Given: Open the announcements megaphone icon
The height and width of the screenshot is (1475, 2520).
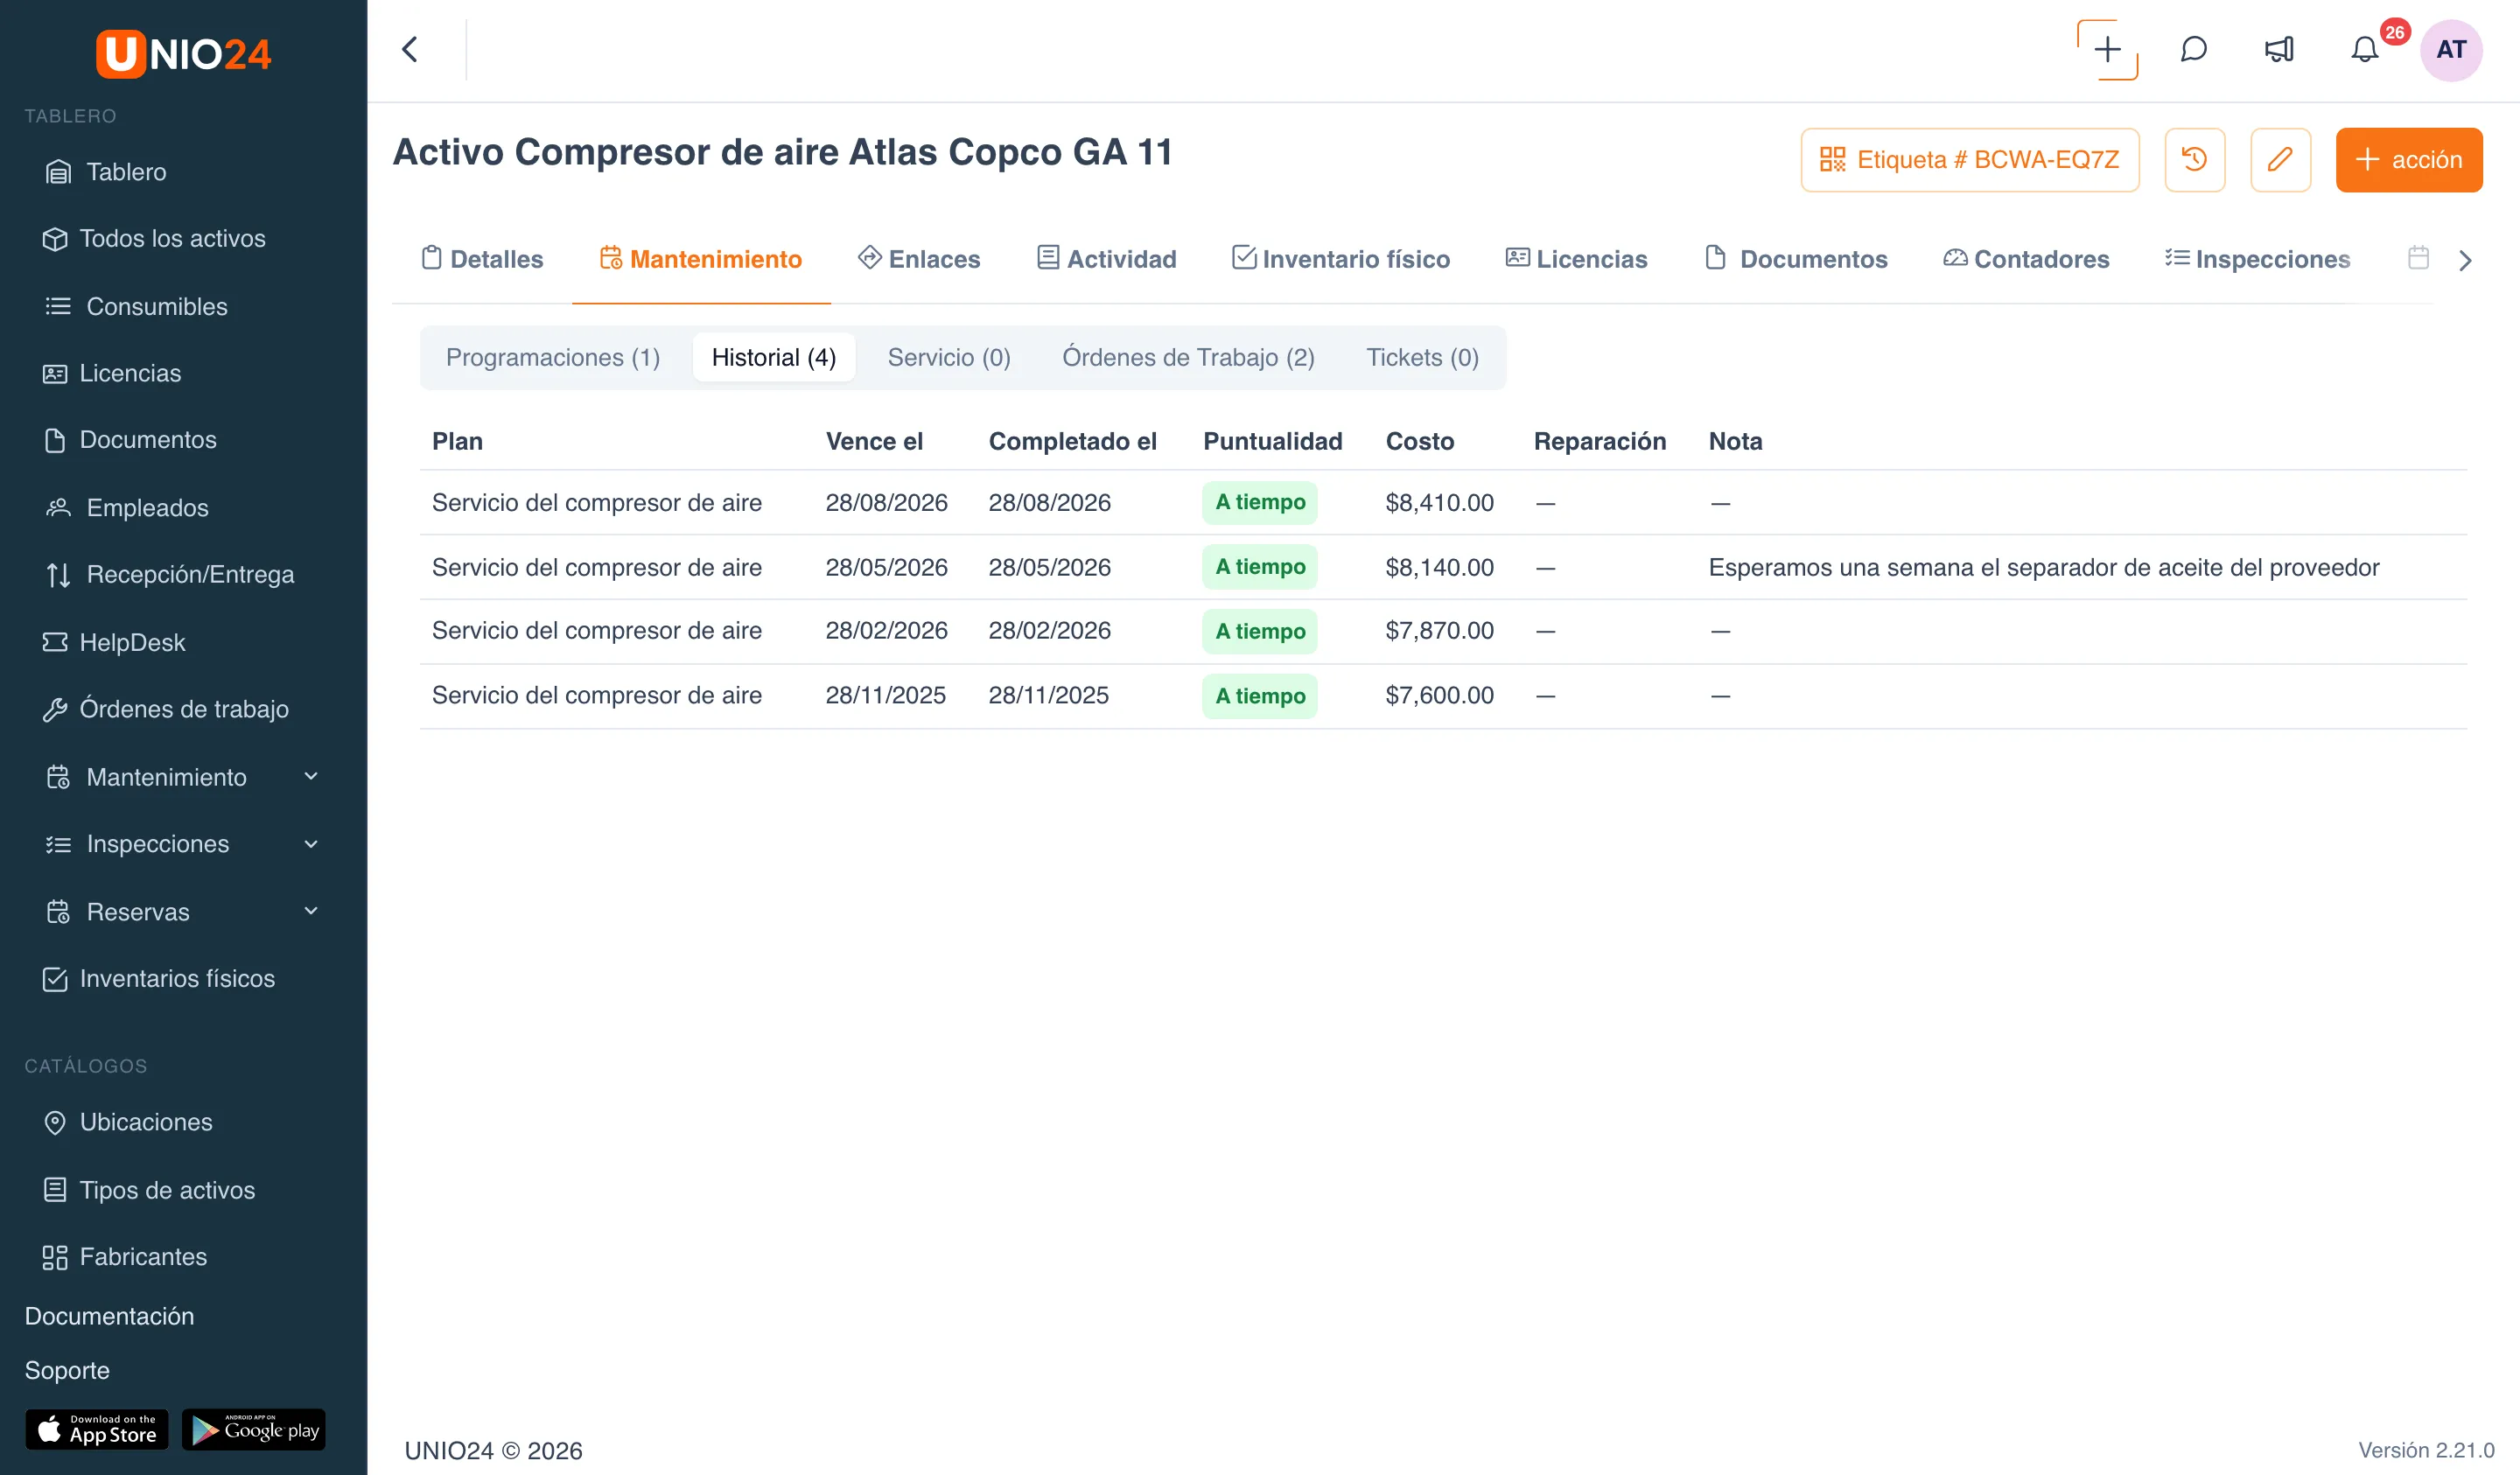Looking at the screenshot, I should 2279,49.
